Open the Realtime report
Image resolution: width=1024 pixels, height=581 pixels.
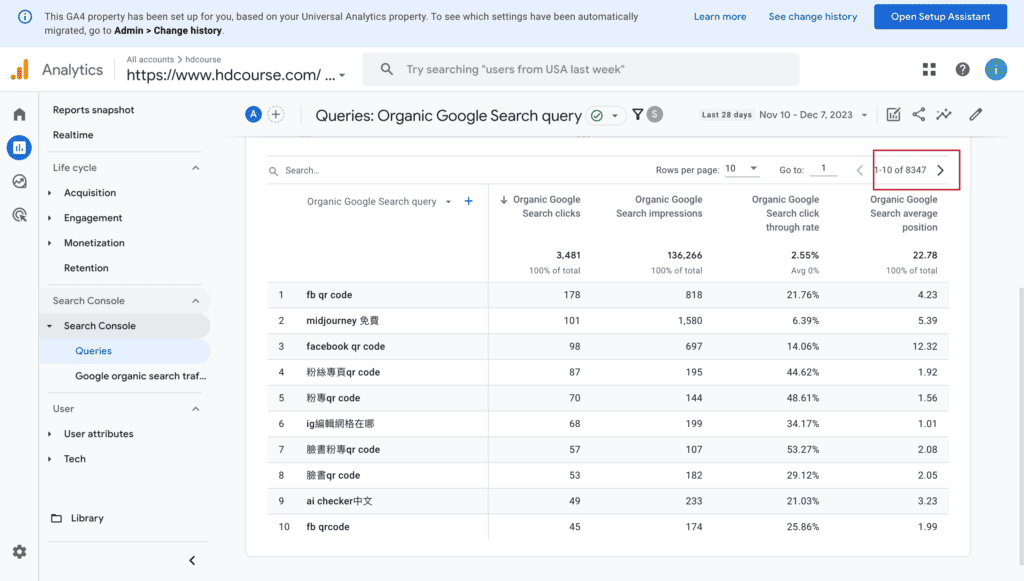73,134
